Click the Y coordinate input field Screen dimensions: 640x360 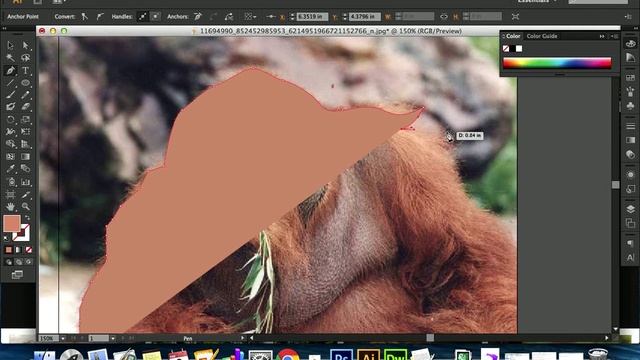click(x=364, y=17)
